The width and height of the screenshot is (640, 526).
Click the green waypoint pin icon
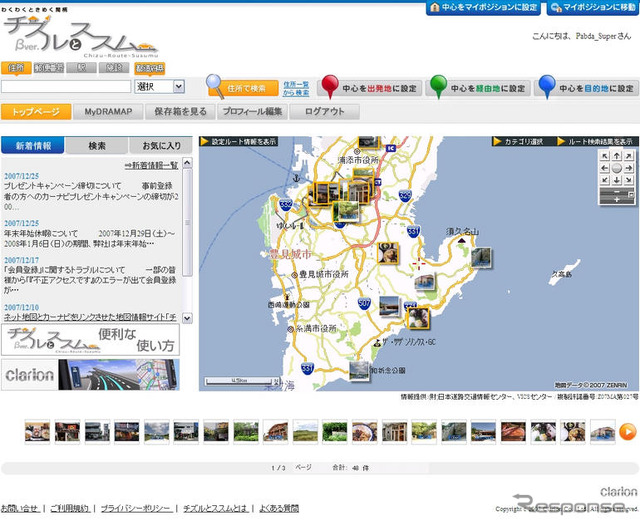[438, 85]
